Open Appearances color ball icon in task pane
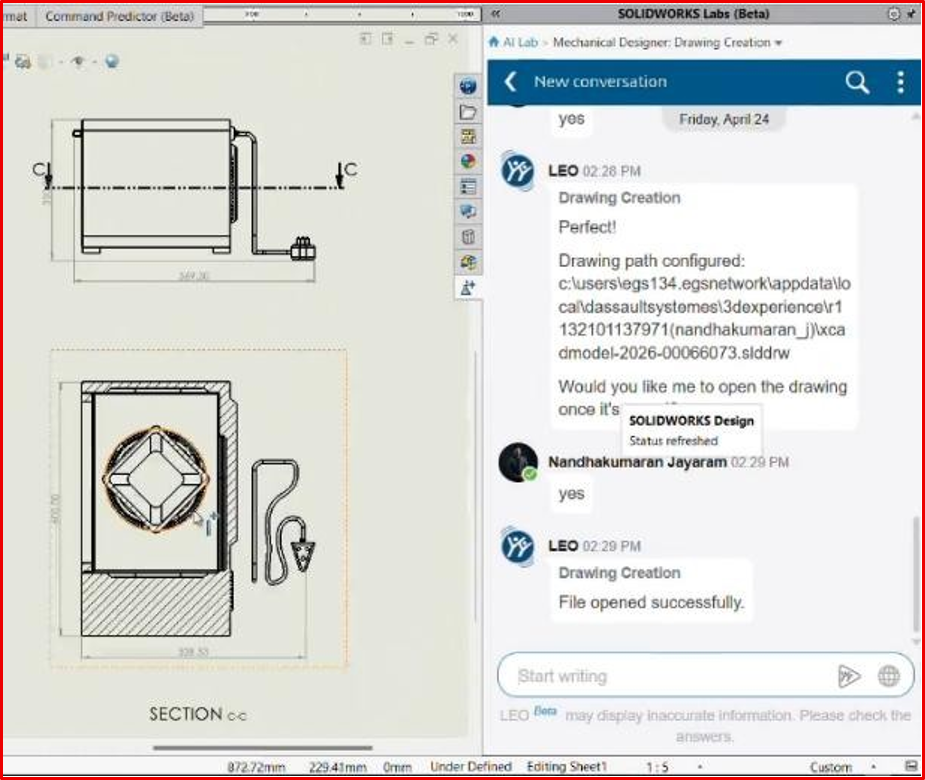This screenshot has width=925, height=780. click(468, 162)
